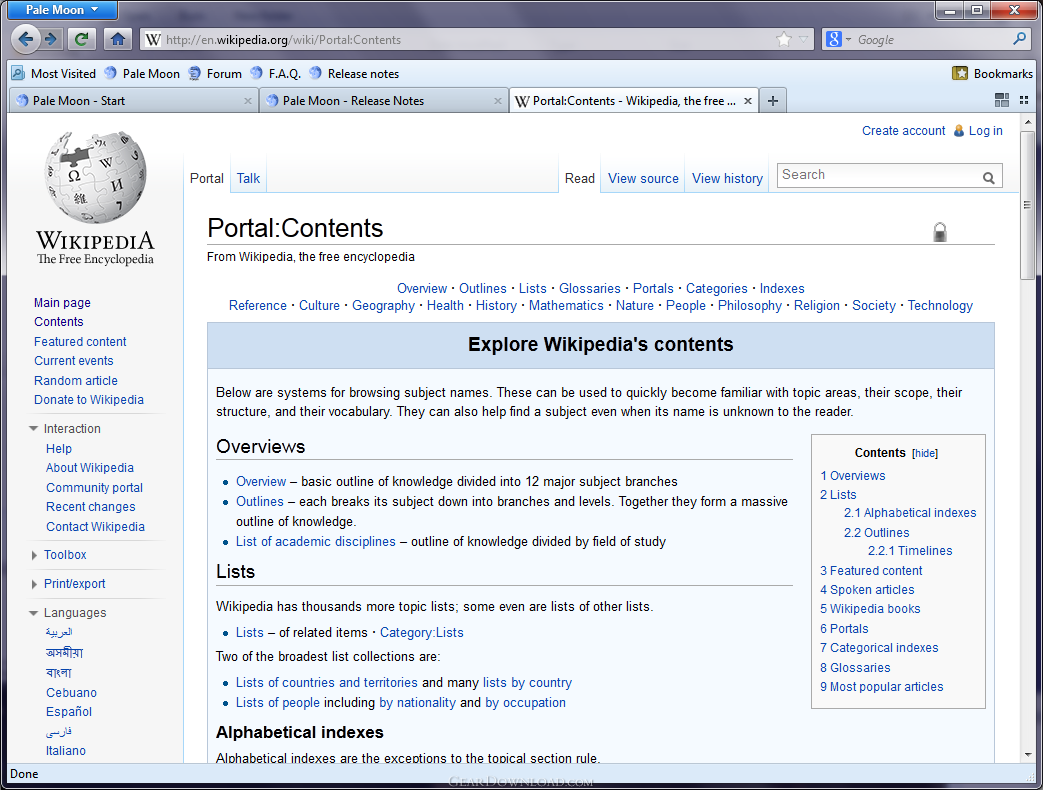
Task: Expand the Print/export sidebar section
Action: [x=34, y=584]
